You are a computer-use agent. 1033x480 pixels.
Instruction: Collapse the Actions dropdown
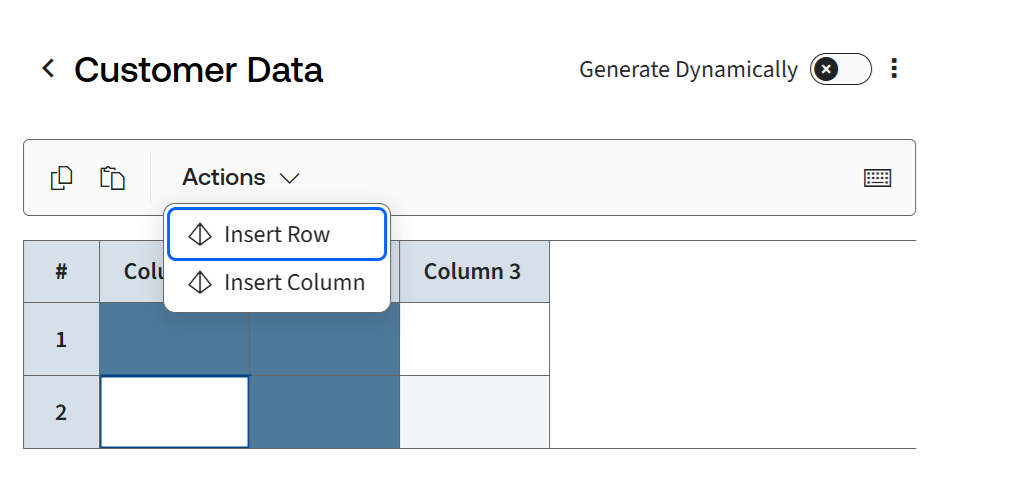point(241,178)
